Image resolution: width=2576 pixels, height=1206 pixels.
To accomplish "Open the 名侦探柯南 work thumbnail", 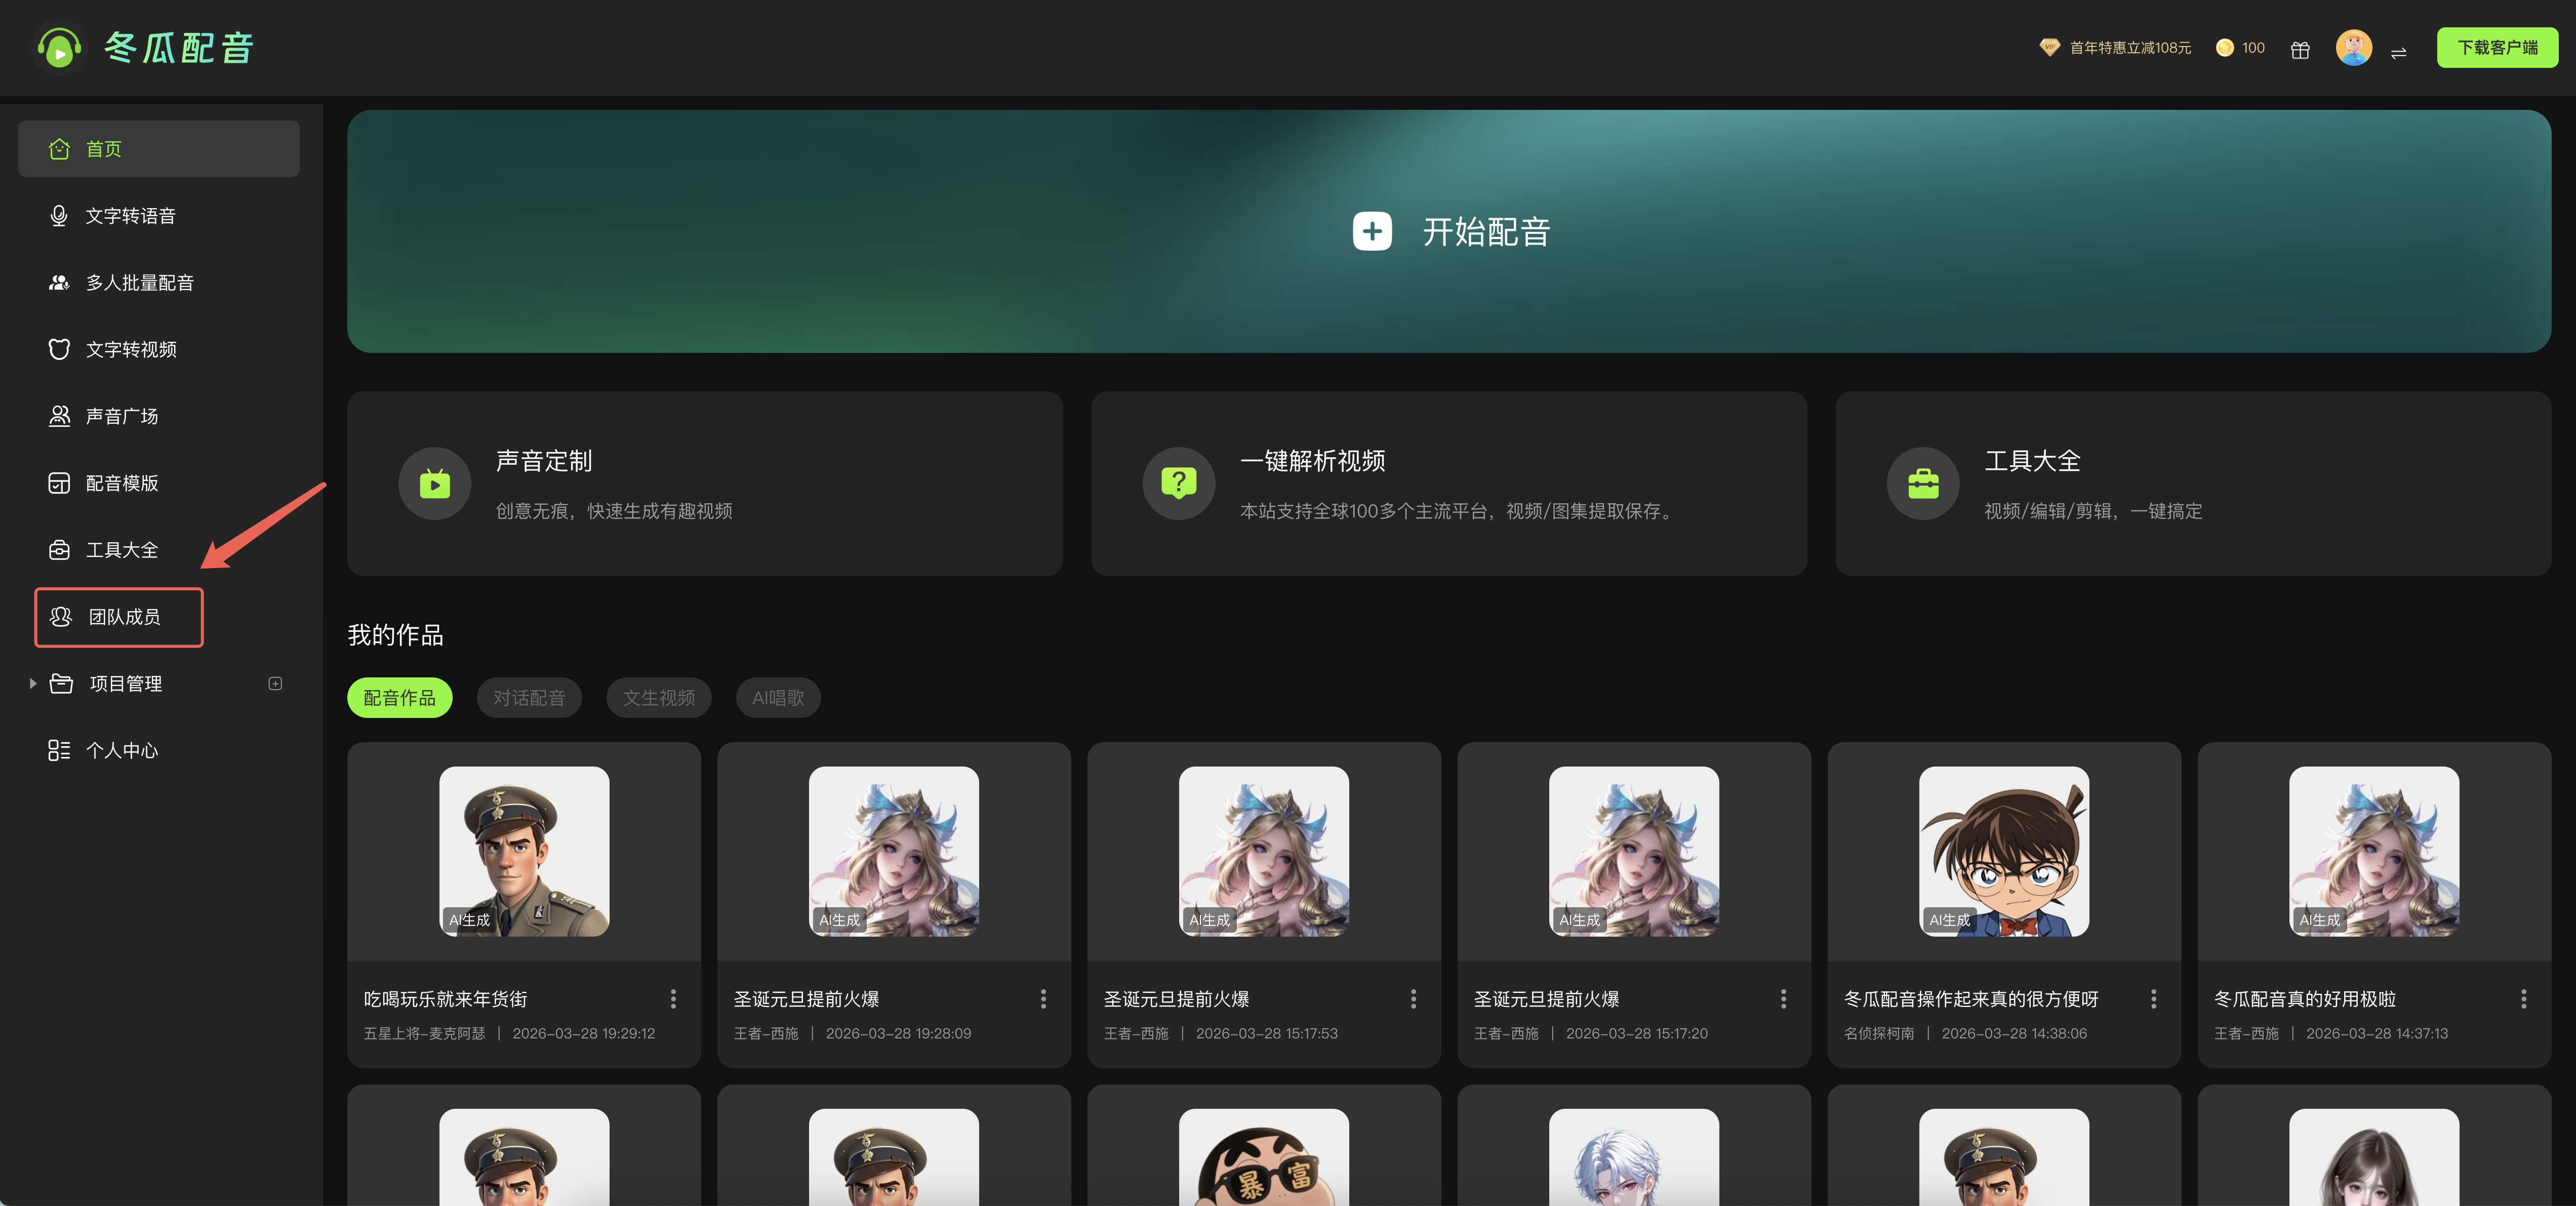I will 2003,851.
